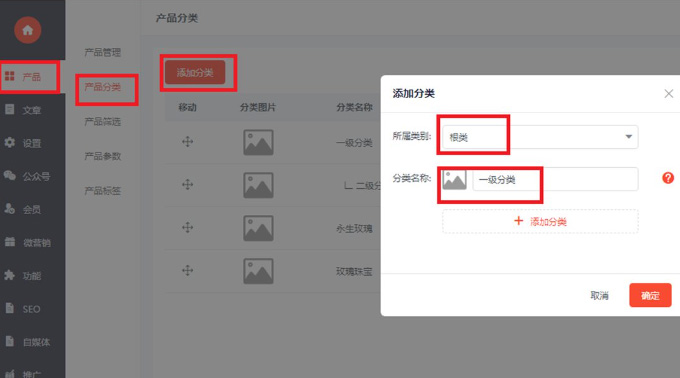Open the 公众号 sidebar section

click(36, 176)
